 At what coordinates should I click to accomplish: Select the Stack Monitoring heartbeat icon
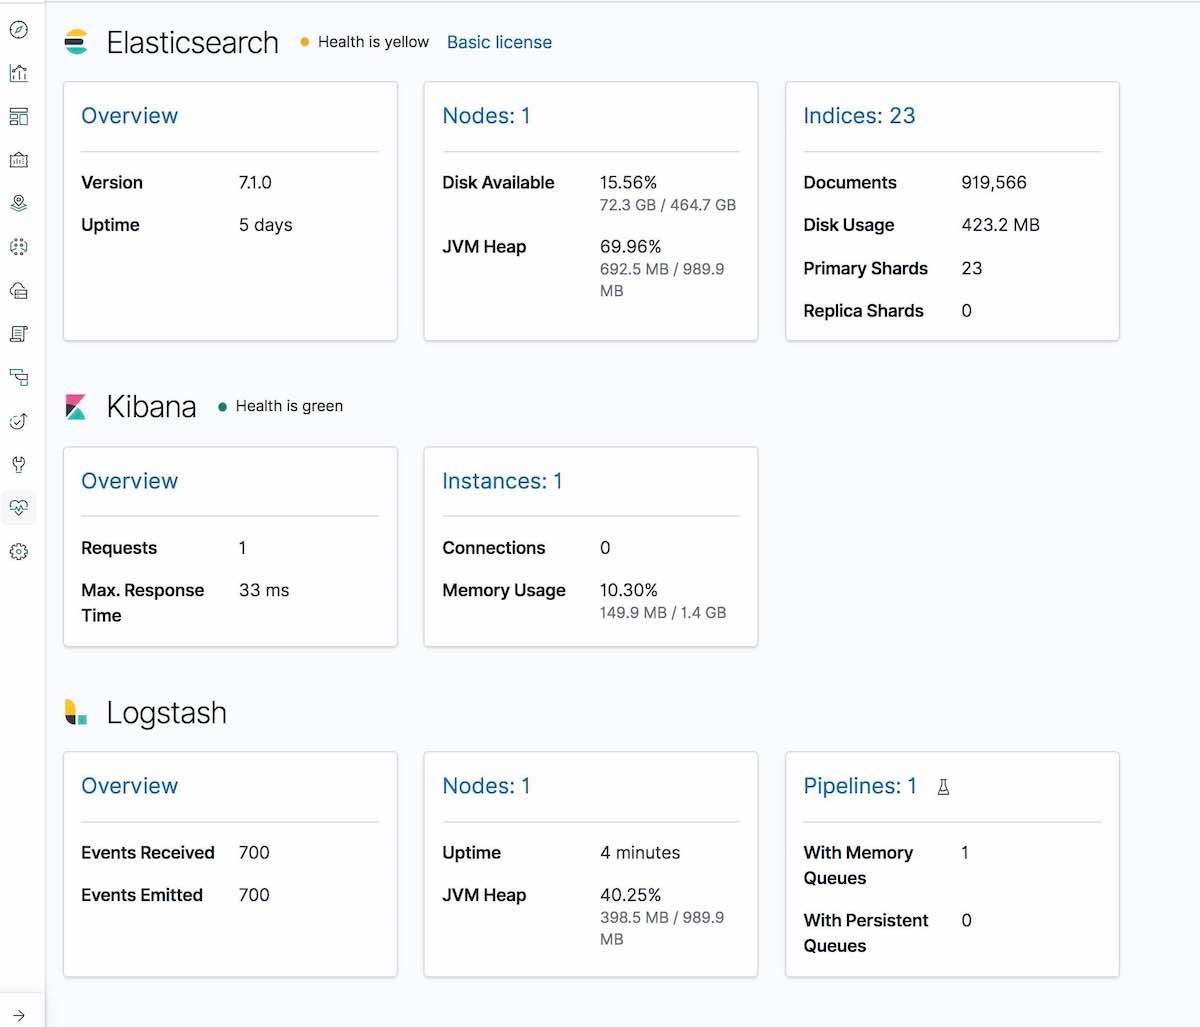click(x=18, y=508)
